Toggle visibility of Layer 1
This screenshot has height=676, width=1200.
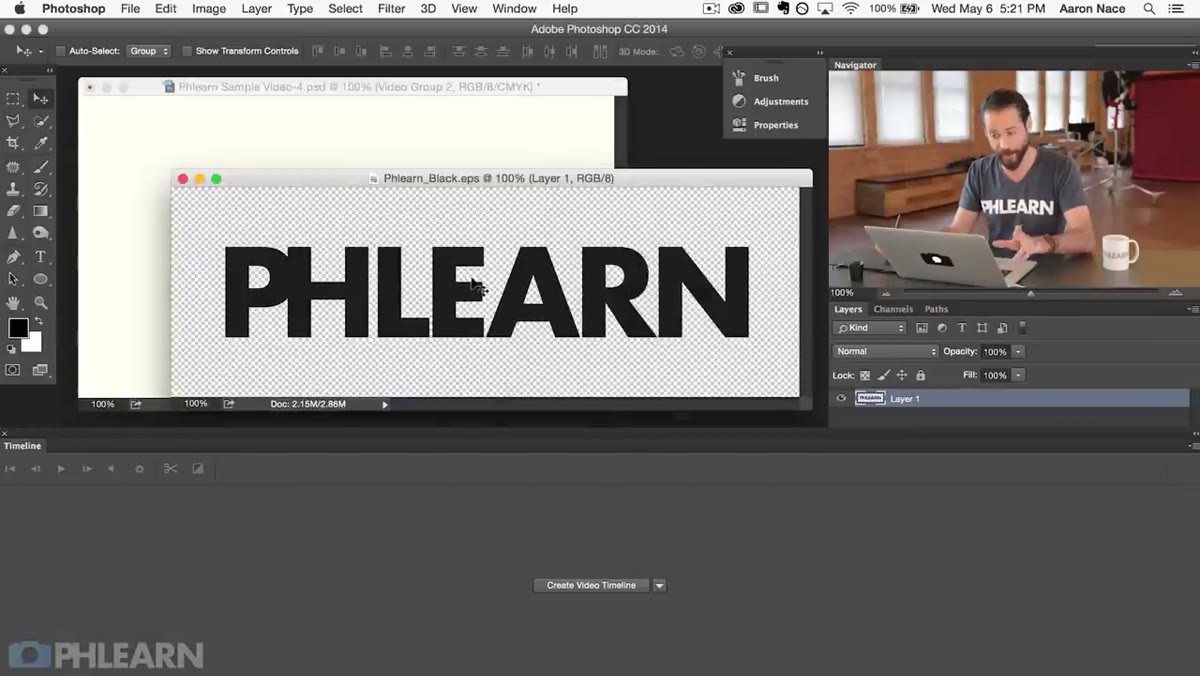(841, 398)
